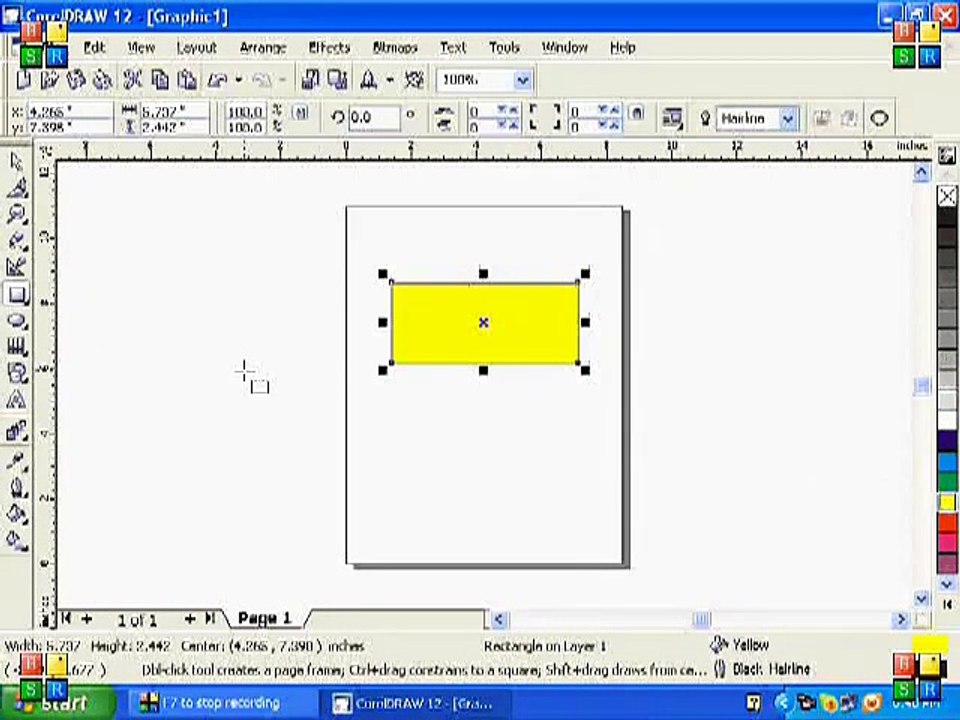960x720 pixels.
Task: Click the New document icon
Action: (x=23, y=80)
